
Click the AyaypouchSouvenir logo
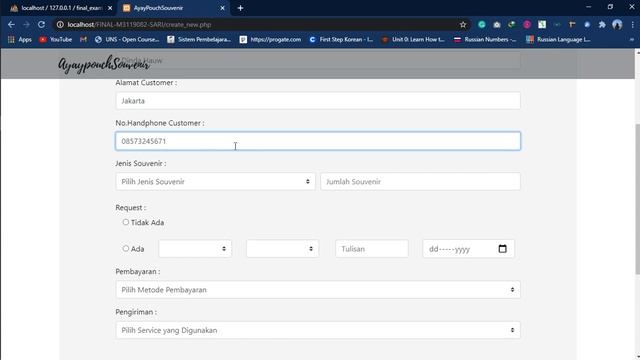(104, 63)
